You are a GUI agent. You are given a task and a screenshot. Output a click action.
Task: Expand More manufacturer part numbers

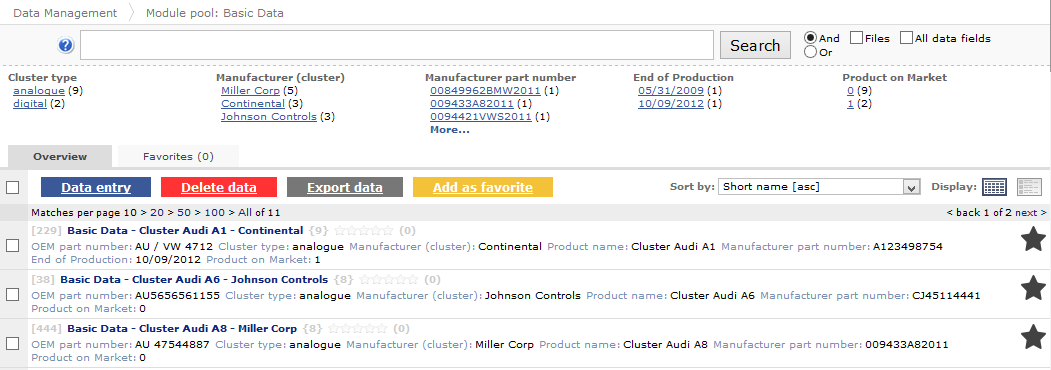pyautogui.click(x=450, y=129)
